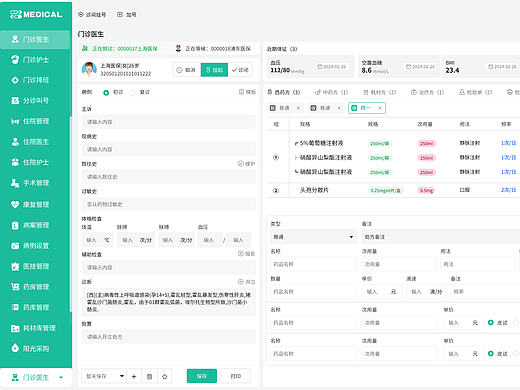Click the 药库管理 sidebar icon
This screenshot has width=520, height=390.
click(x=15, y=307)
